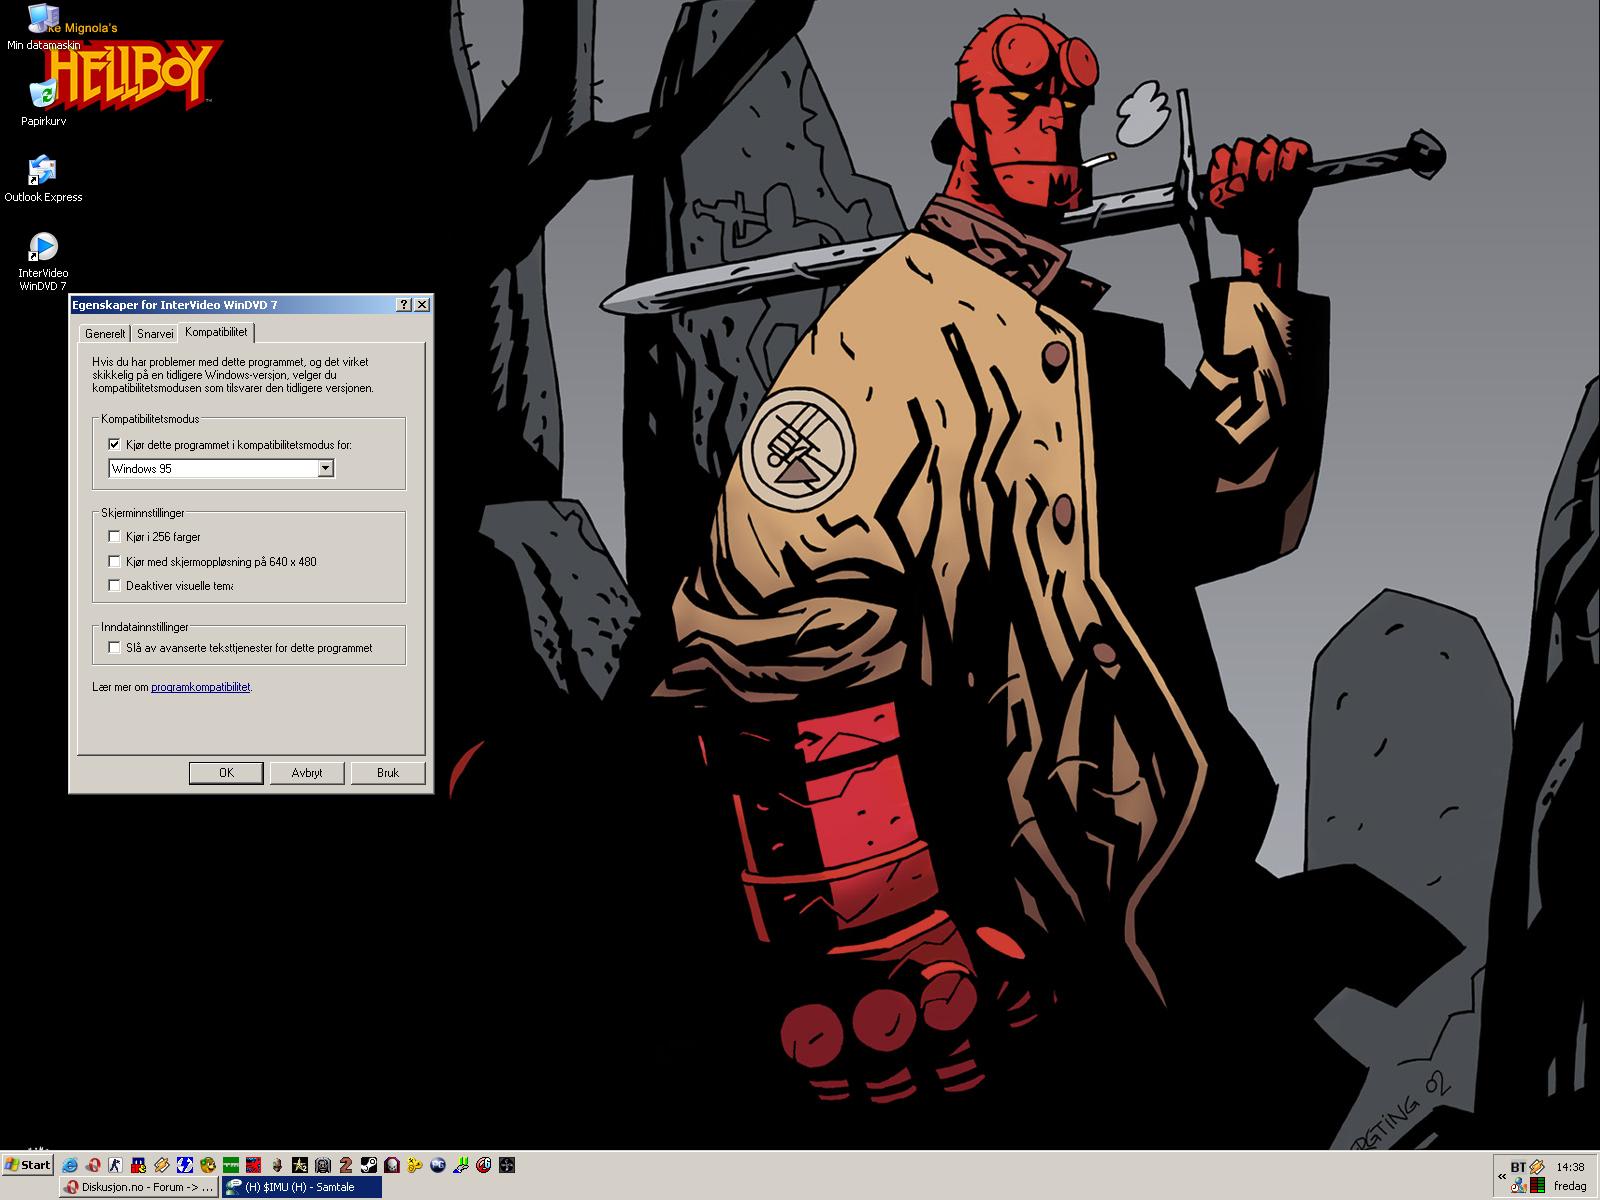Uncheck Kjør dette programmet i kompatibilitetsmodus

click(114, 444)
